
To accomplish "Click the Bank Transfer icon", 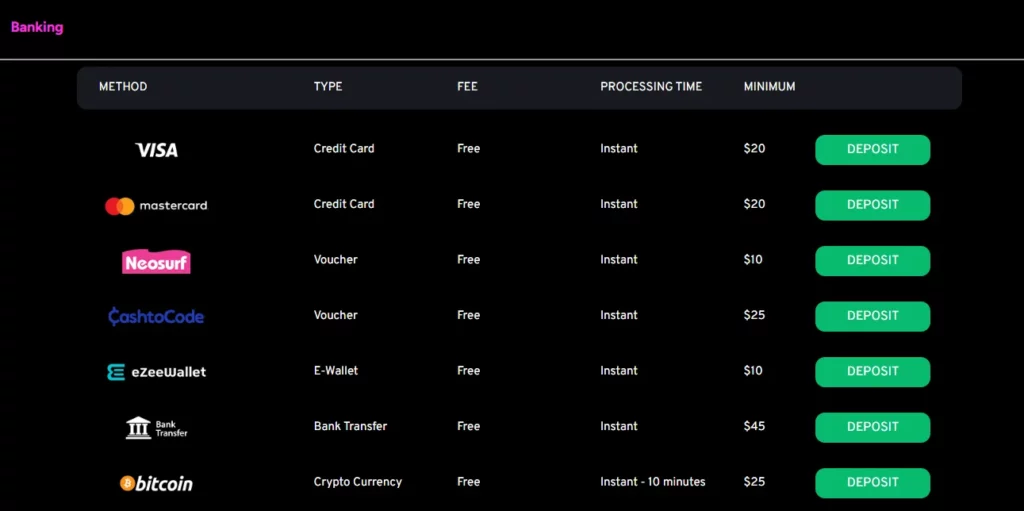I will 156,428.
